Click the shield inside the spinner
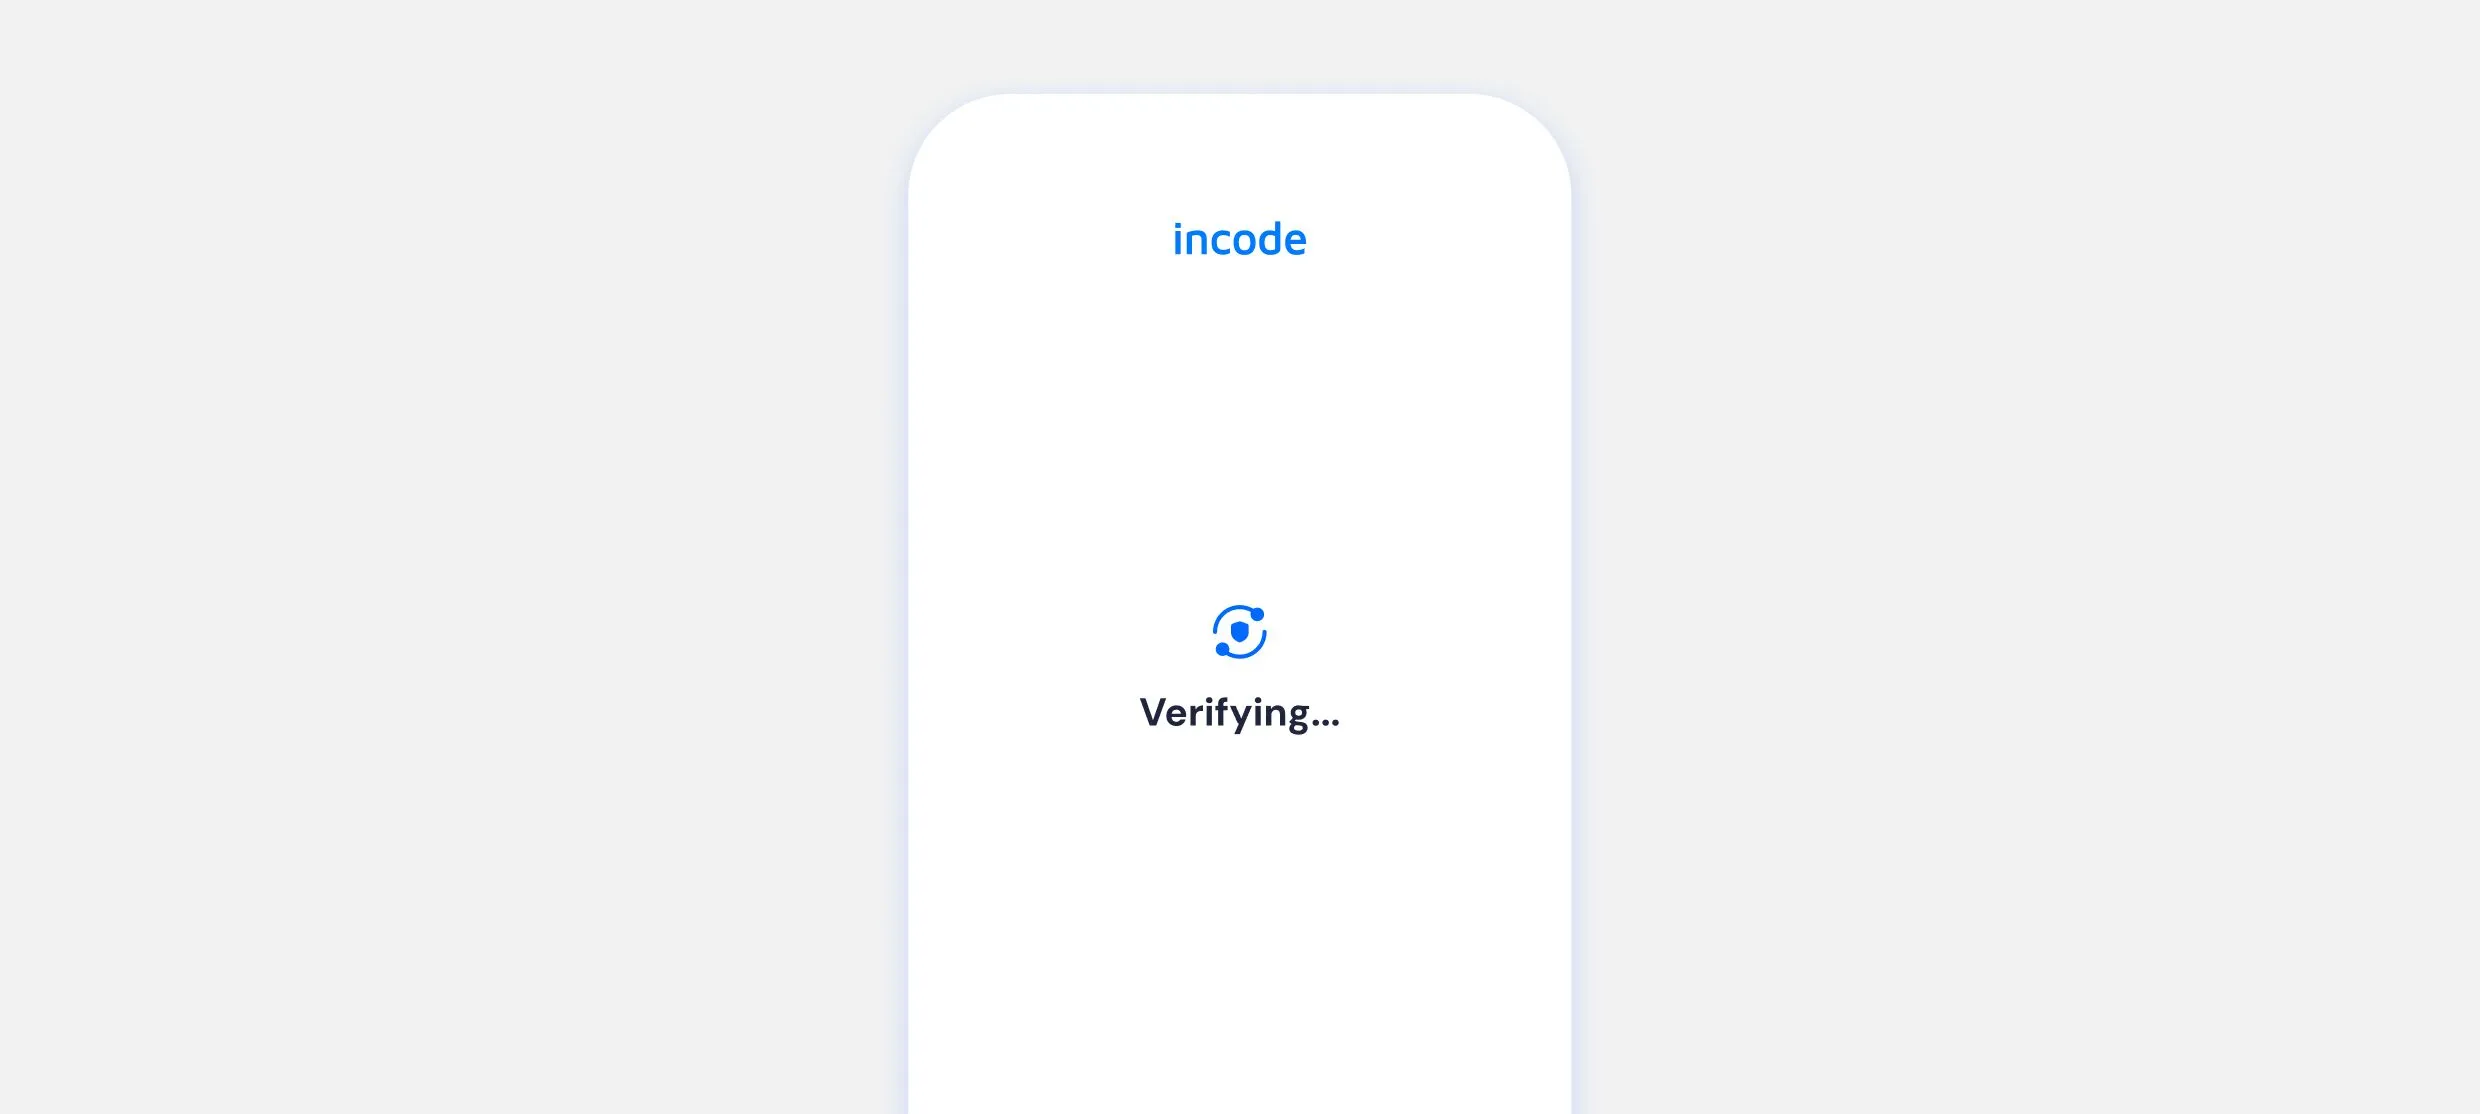Image resolution: width=2480 pixels, height=1114 pixels. pos(1240,632)
